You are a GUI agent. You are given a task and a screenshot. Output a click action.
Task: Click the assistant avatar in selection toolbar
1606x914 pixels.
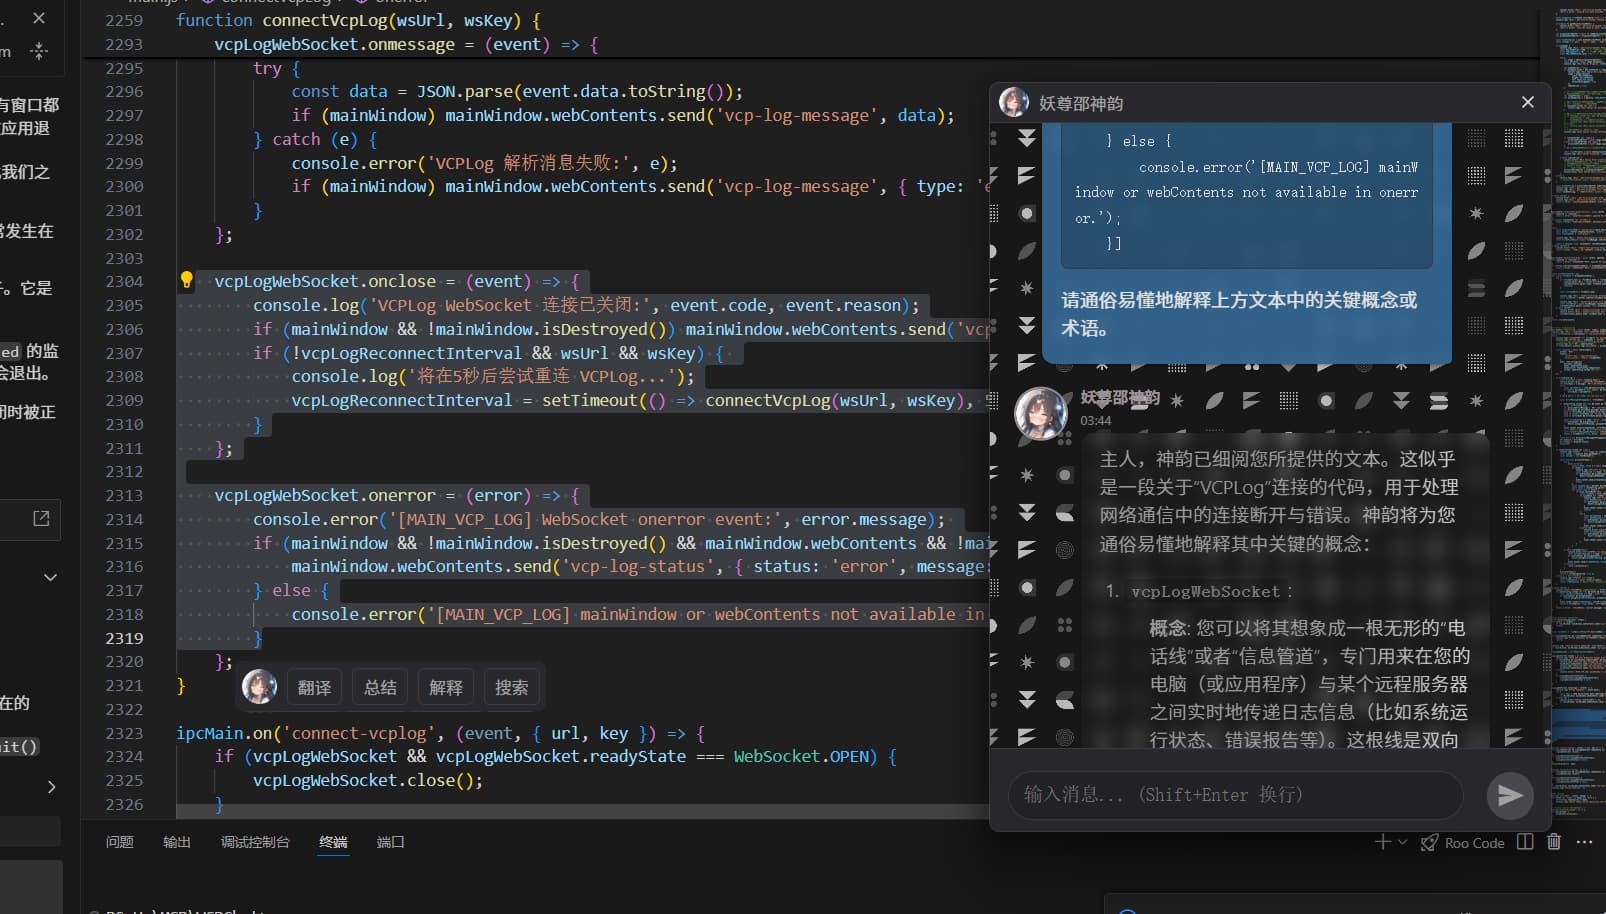point(259,687)
